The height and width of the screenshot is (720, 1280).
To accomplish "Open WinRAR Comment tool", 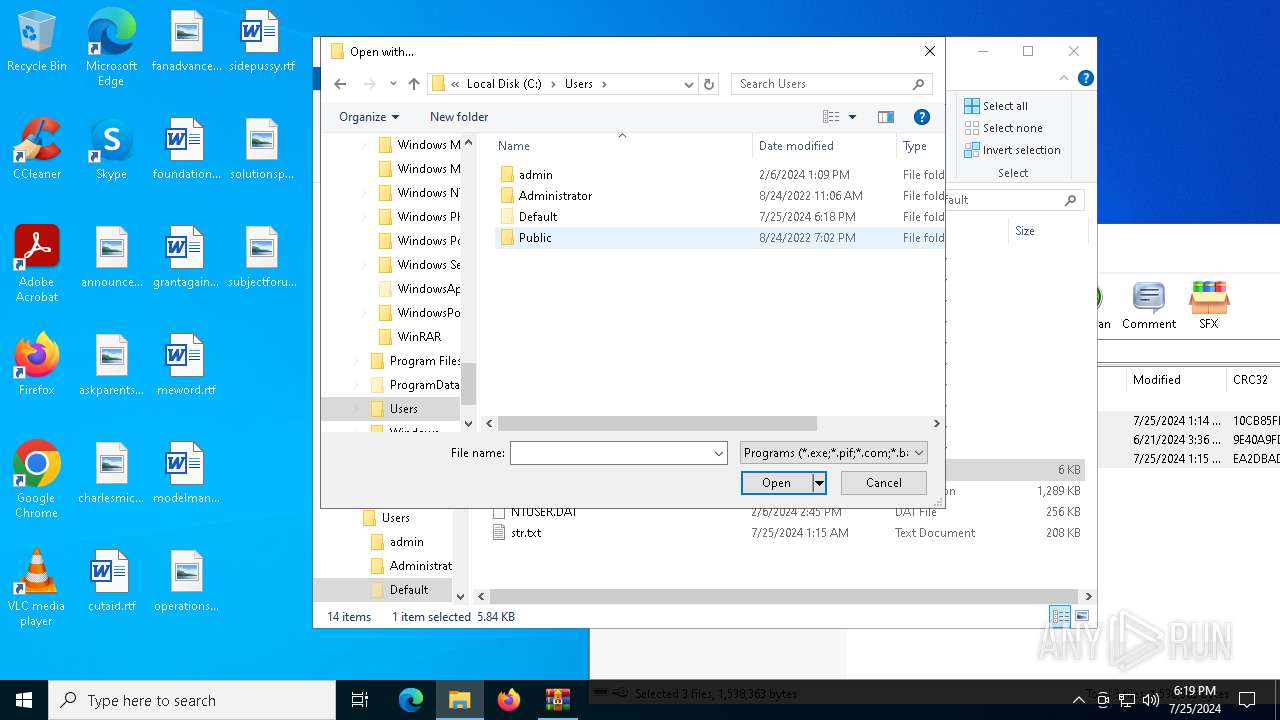I will 1149,306.
